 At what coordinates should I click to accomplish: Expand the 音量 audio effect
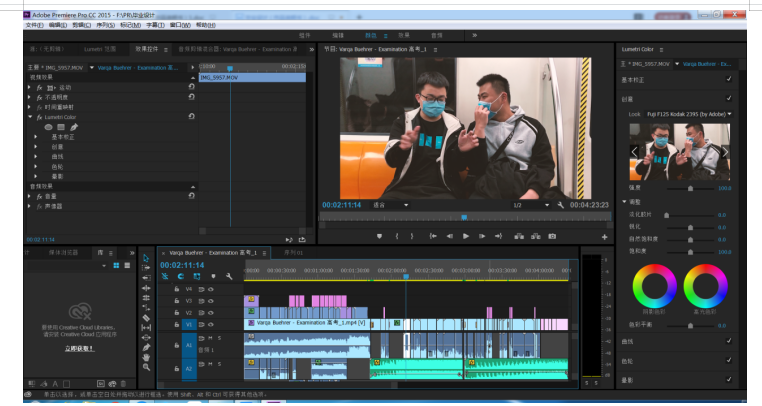[x=30, y=196]
